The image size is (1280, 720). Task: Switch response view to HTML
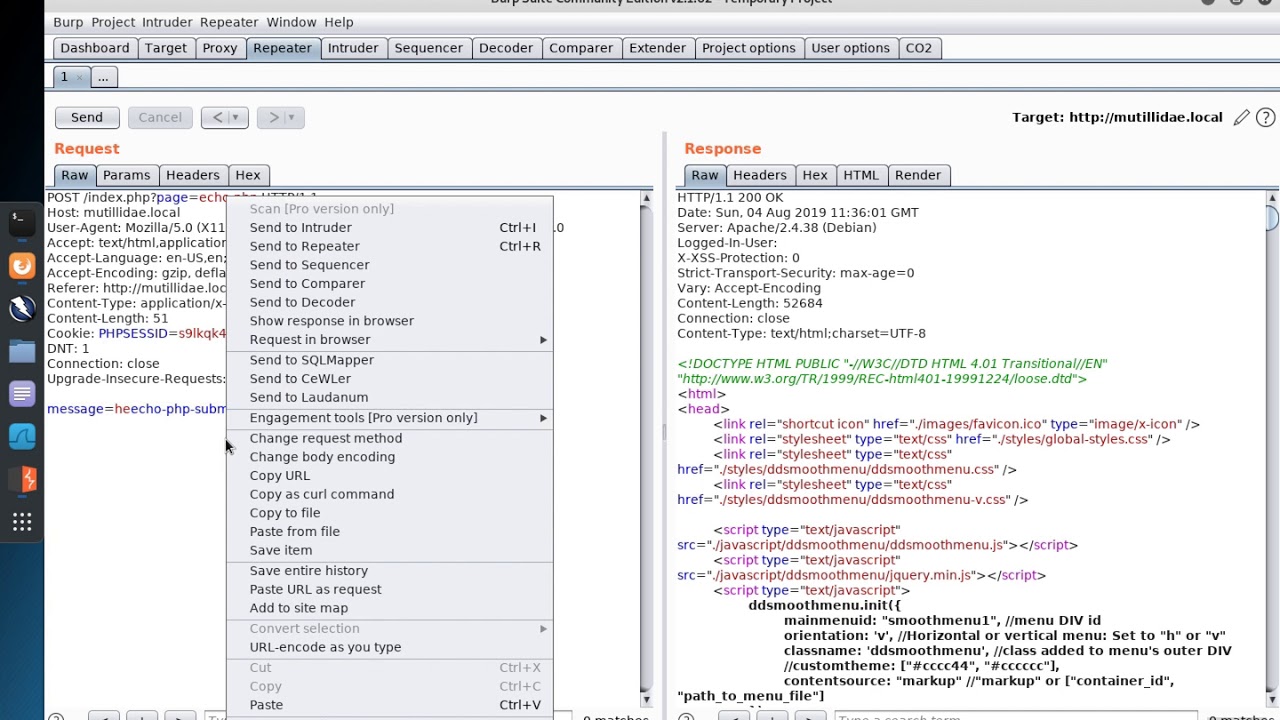(861, 175)
